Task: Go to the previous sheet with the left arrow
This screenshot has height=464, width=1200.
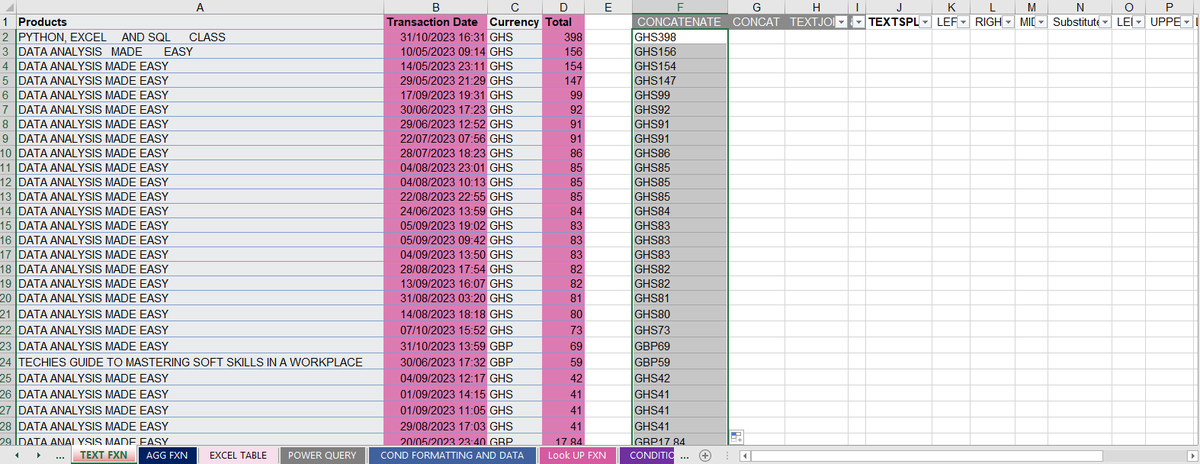Action: coord(19,456)
